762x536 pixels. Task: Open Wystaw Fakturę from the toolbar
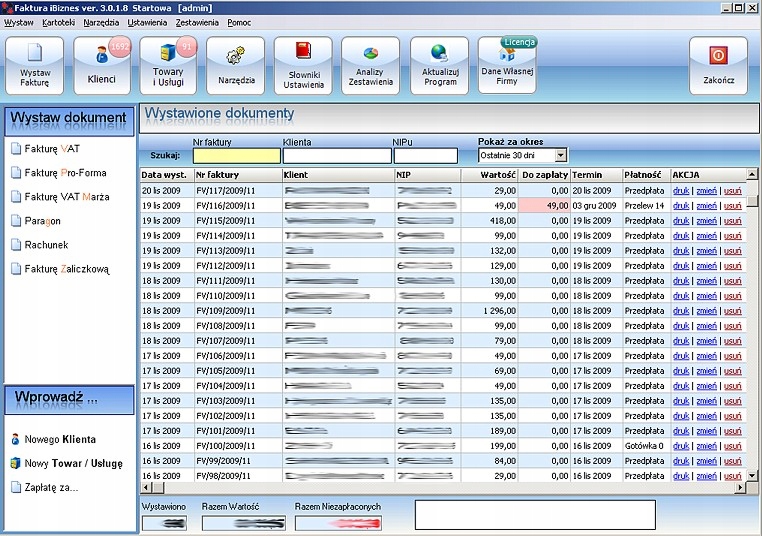coord(35,65)
